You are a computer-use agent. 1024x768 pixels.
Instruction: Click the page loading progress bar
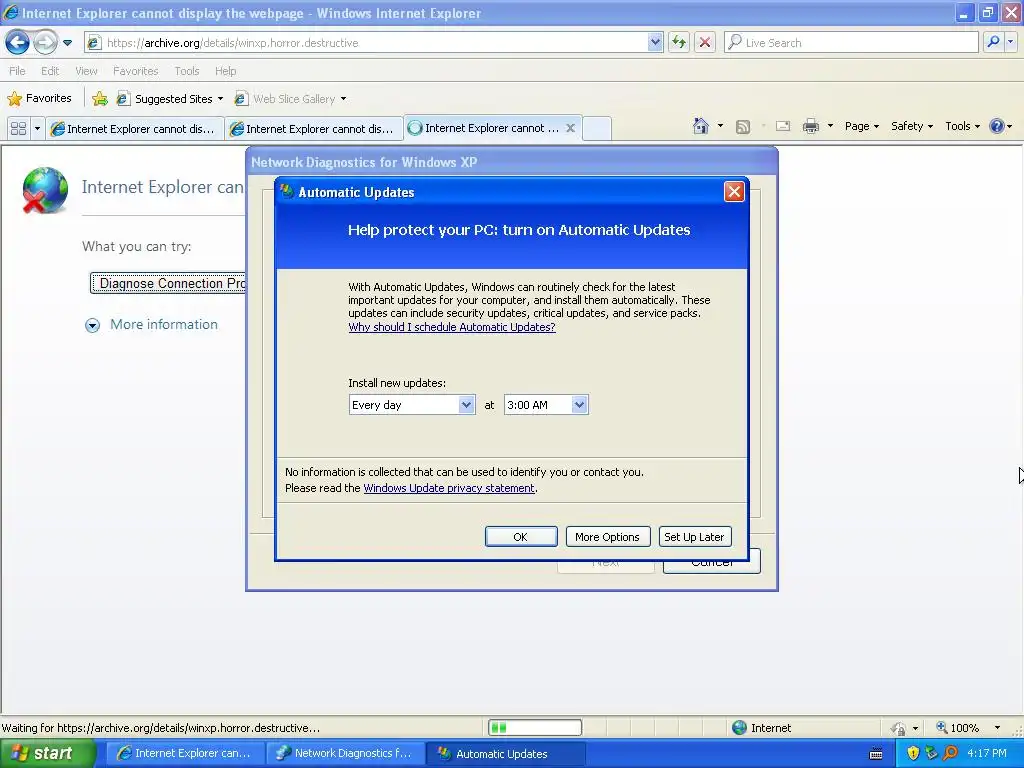pyautogui.click(x=535, y=728)
